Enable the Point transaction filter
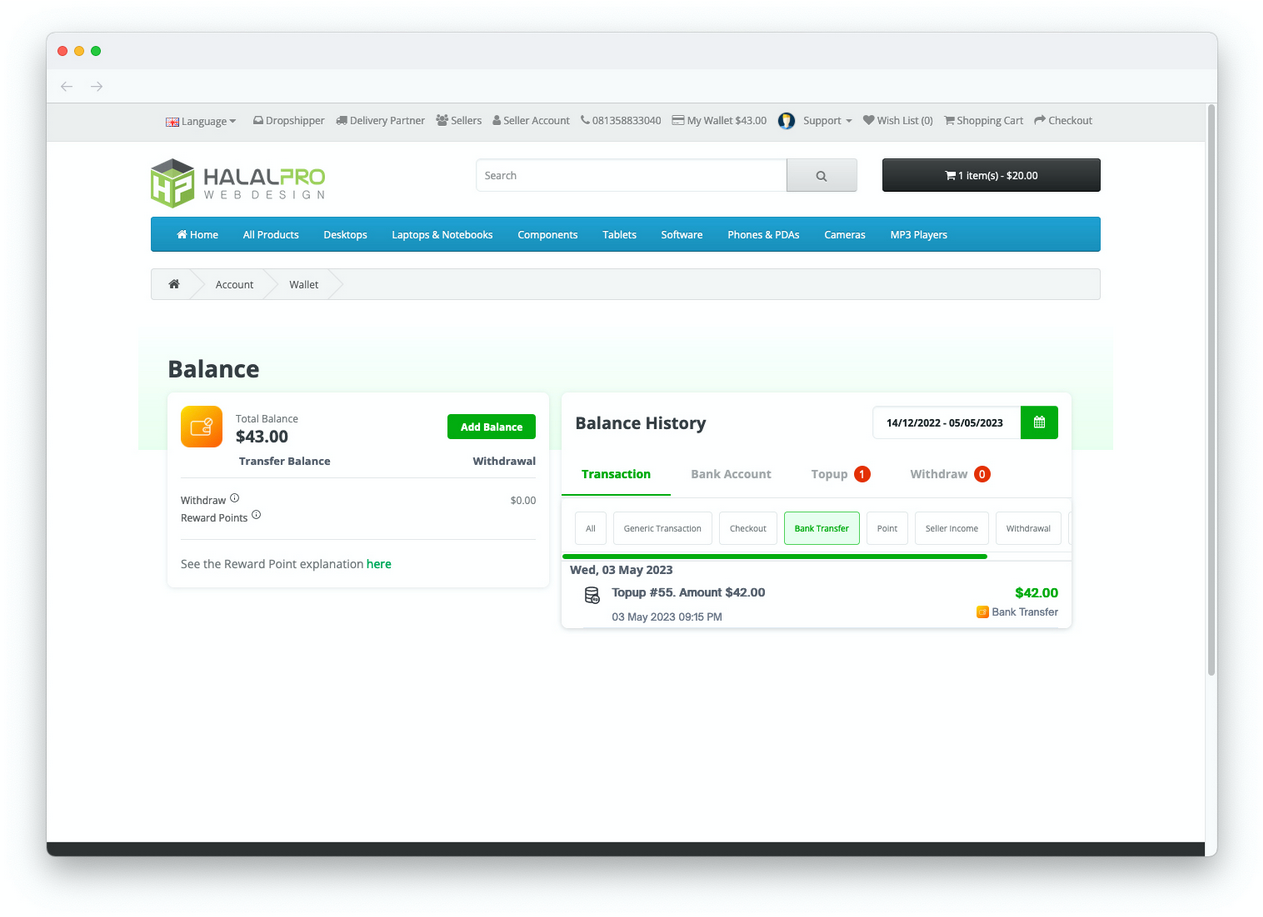 pyautogui.click(x=887, y=528)
